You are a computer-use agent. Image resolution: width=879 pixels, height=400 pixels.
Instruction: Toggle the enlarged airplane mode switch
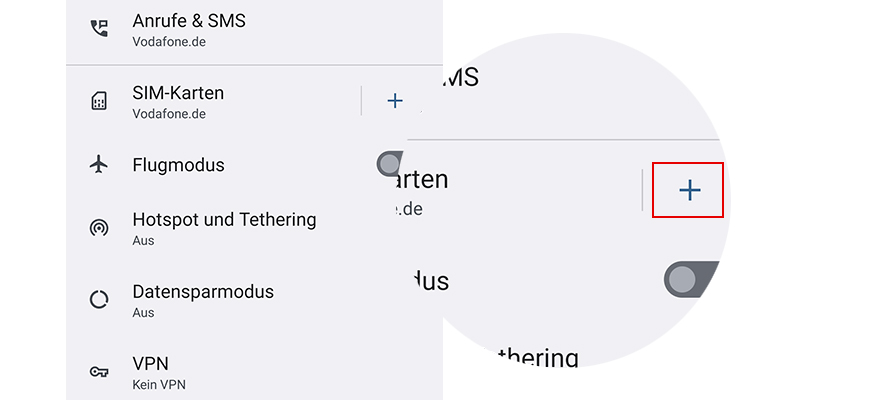click(x=692, y=279)
